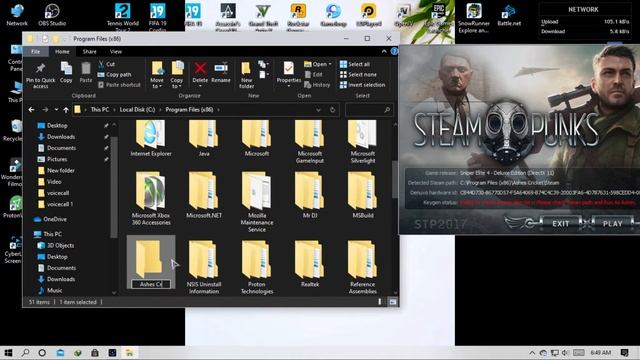The image size is (640, 360).
Task: Click Pin to Quick access icon
Action: [40, 75]
